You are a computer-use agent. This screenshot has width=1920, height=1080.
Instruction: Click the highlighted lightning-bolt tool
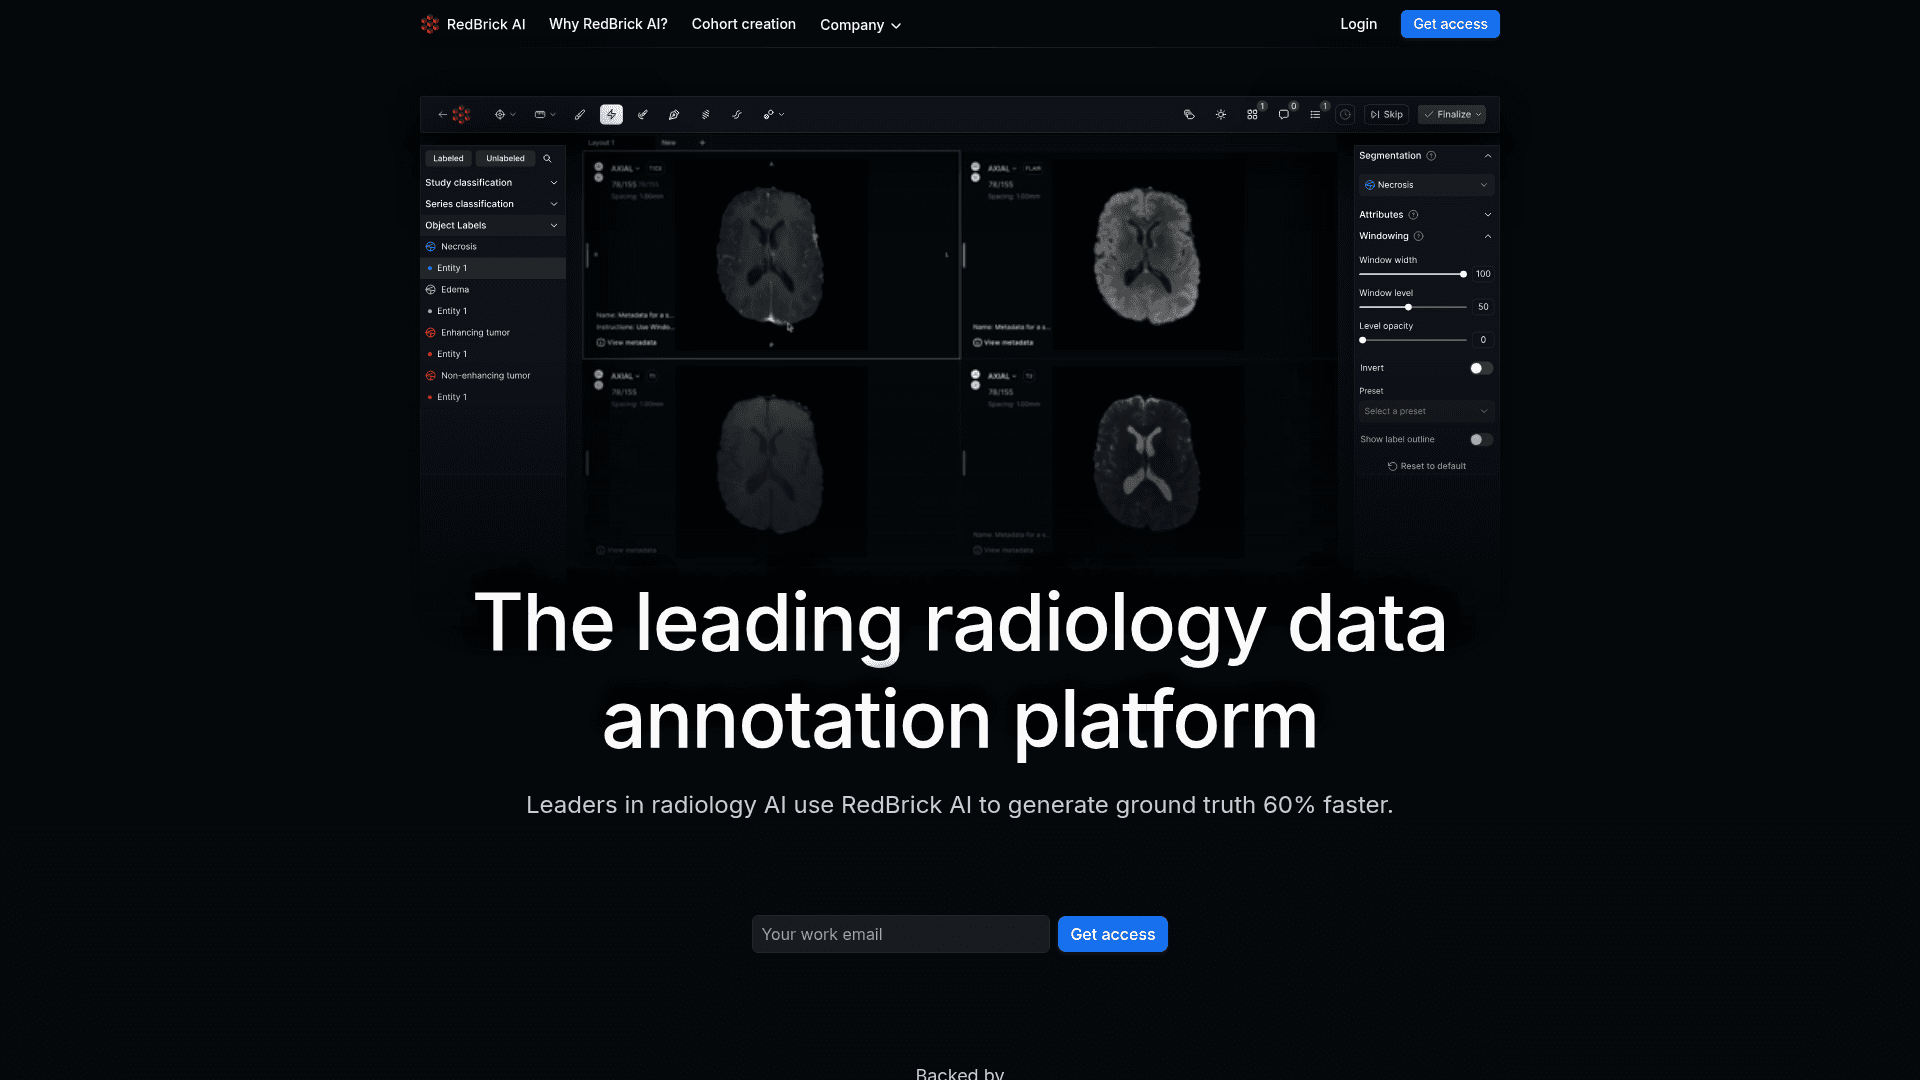point(611,115)
